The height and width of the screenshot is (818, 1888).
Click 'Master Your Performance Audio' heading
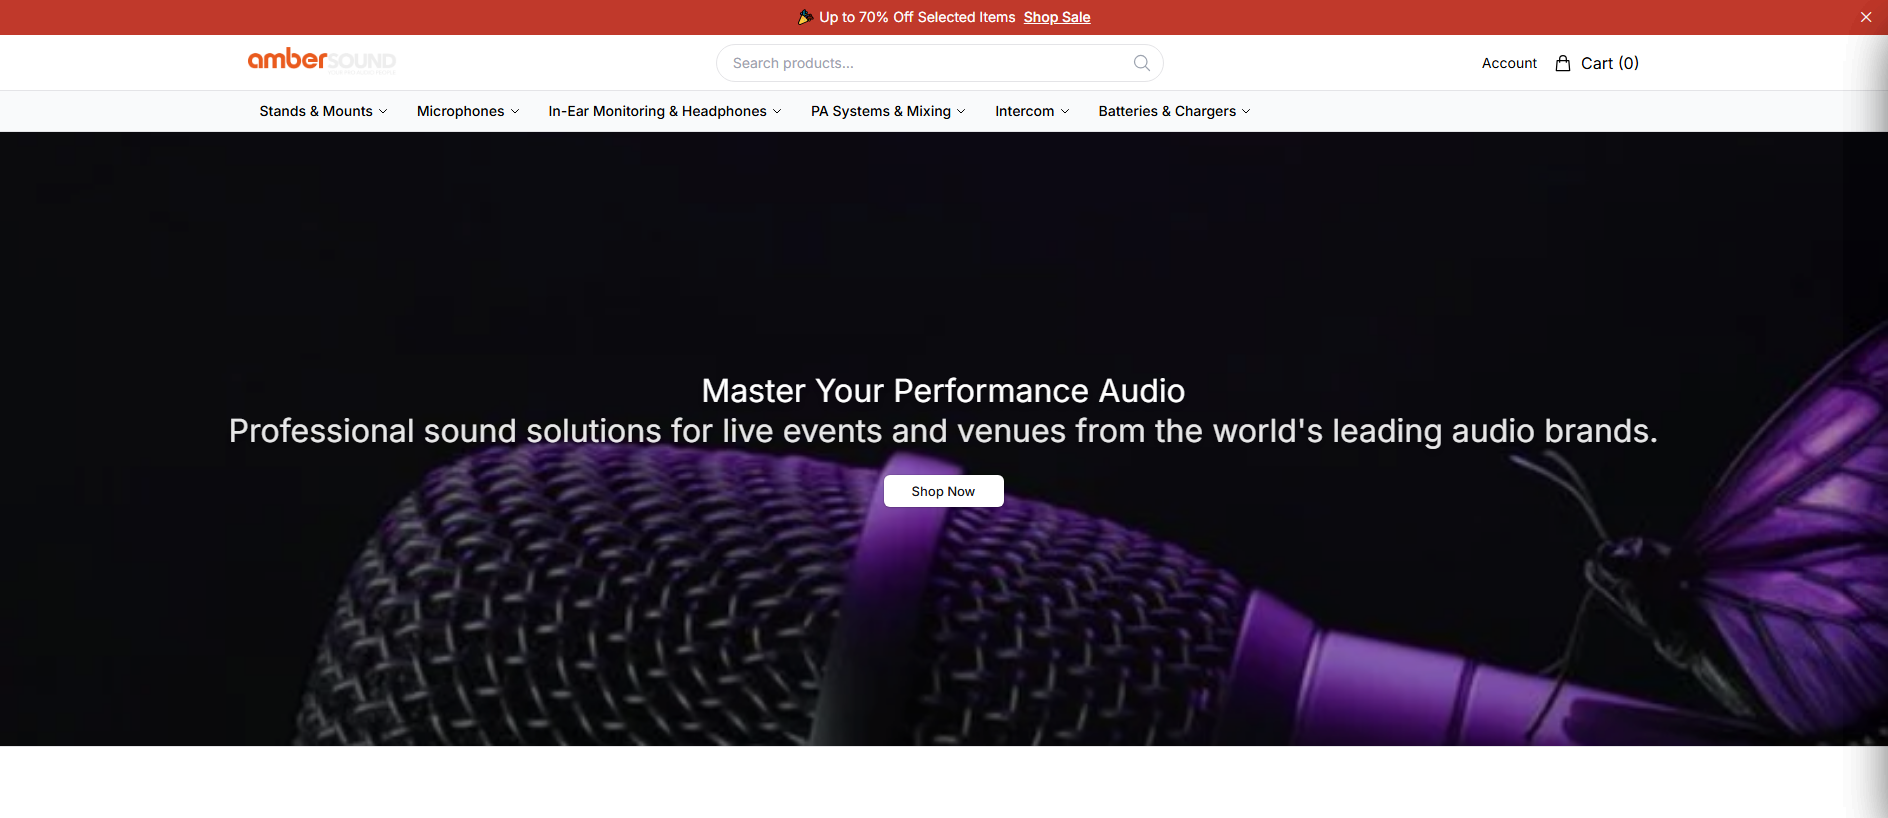[x=943, y=390]
